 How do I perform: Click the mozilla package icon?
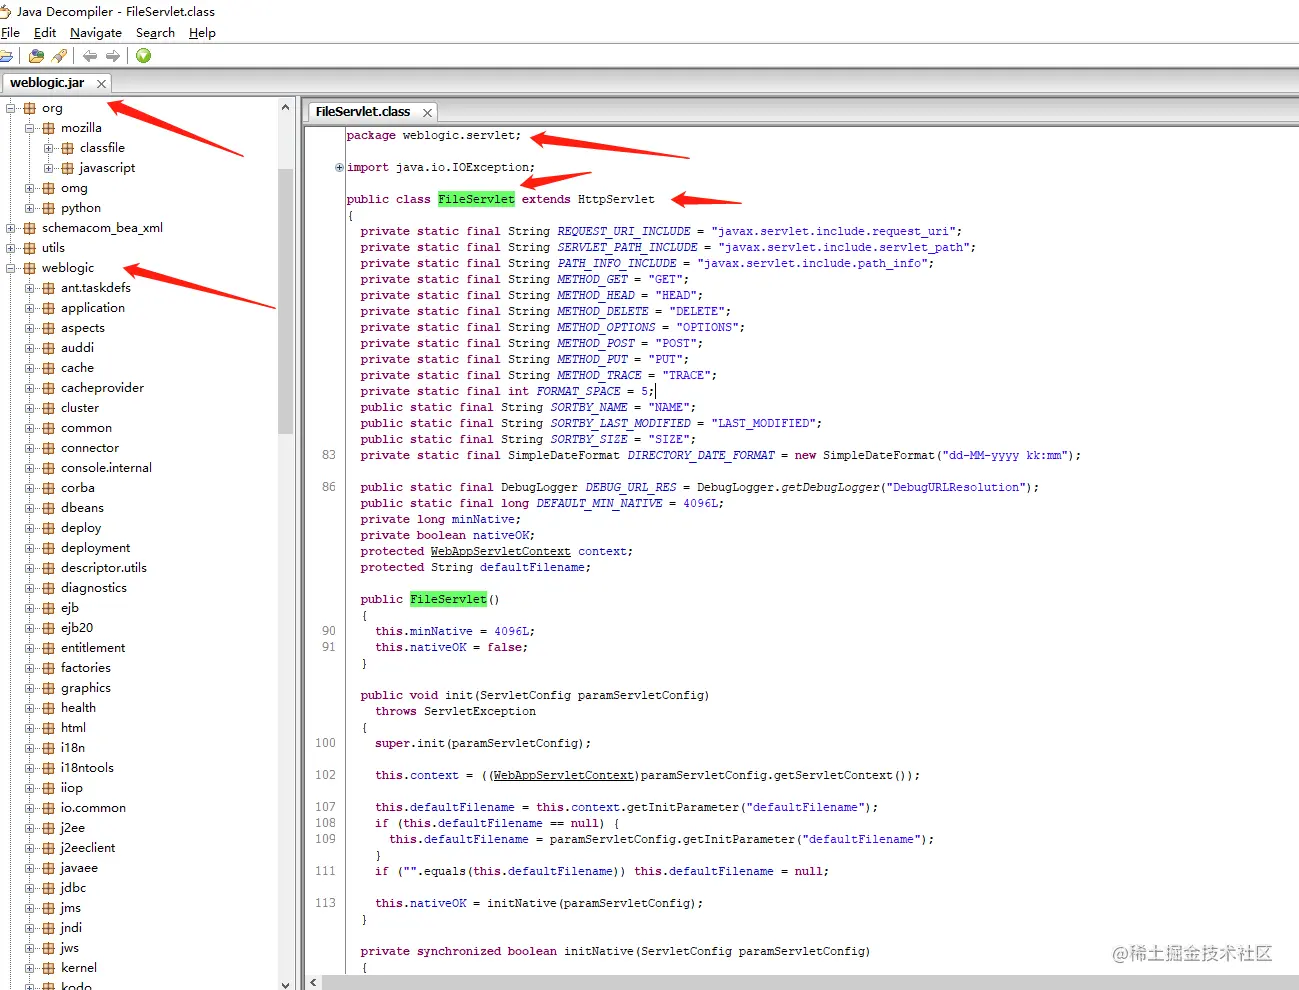click(47, 127)
